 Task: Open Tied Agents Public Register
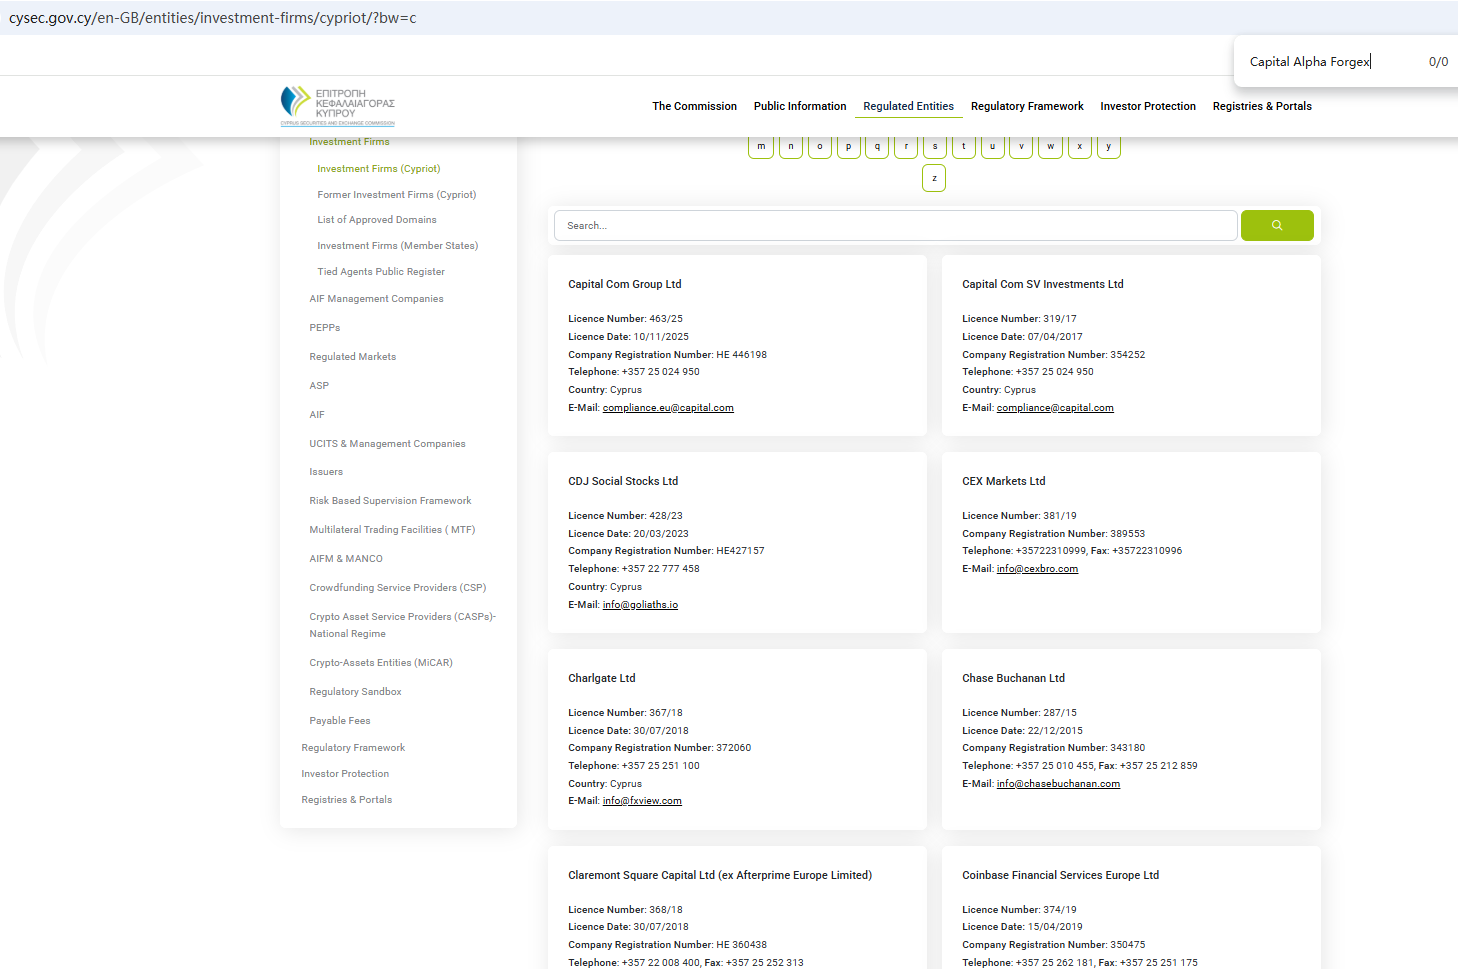pos(381,272)
